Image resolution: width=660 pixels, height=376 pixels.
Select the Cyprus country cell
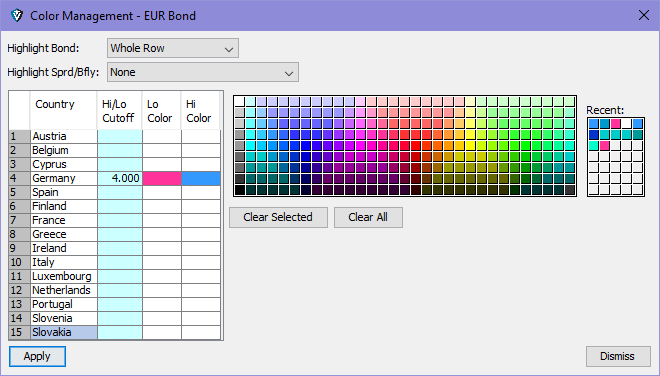coord(64,164)
